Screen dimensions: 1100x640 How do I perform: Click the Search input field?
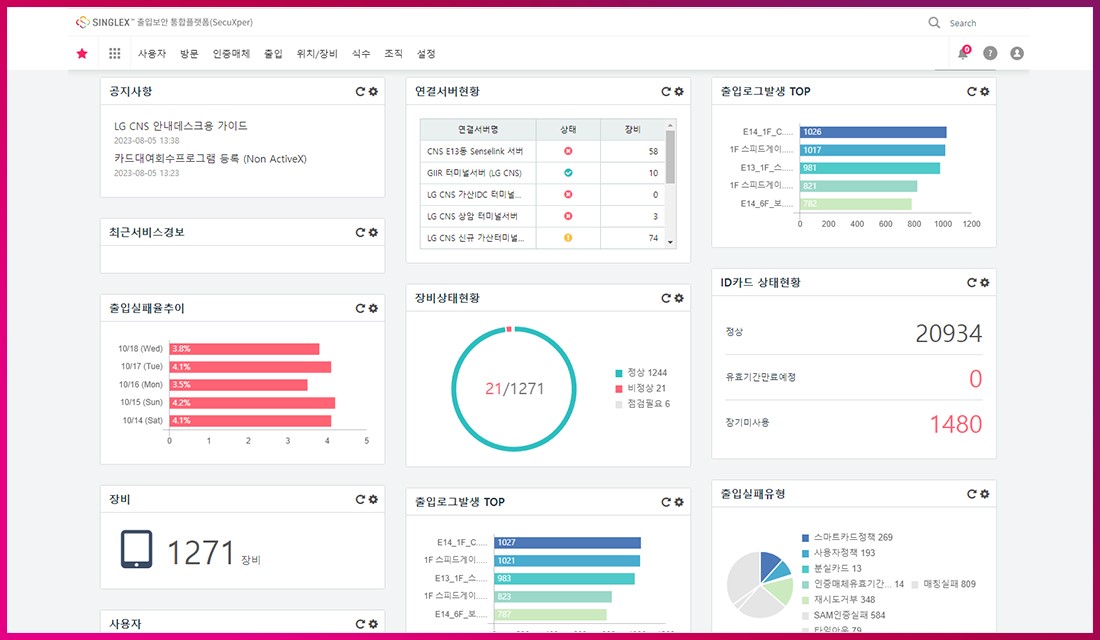click(x=985, y=23)
